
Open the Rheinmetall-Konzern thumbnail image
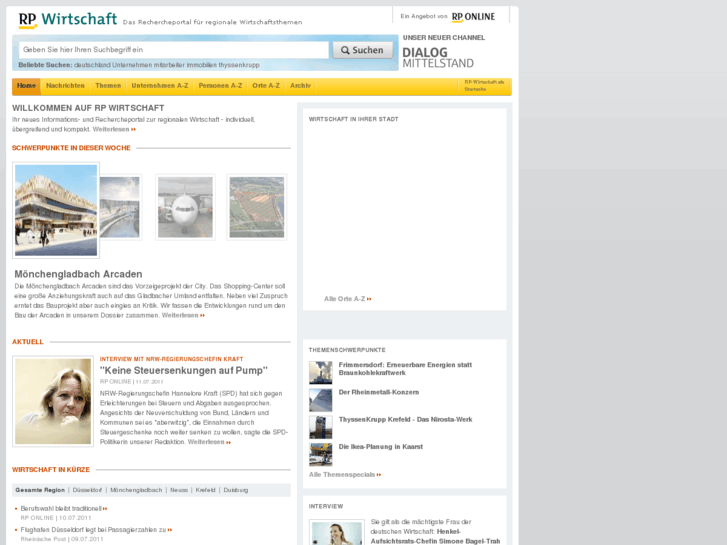[321, 400]
